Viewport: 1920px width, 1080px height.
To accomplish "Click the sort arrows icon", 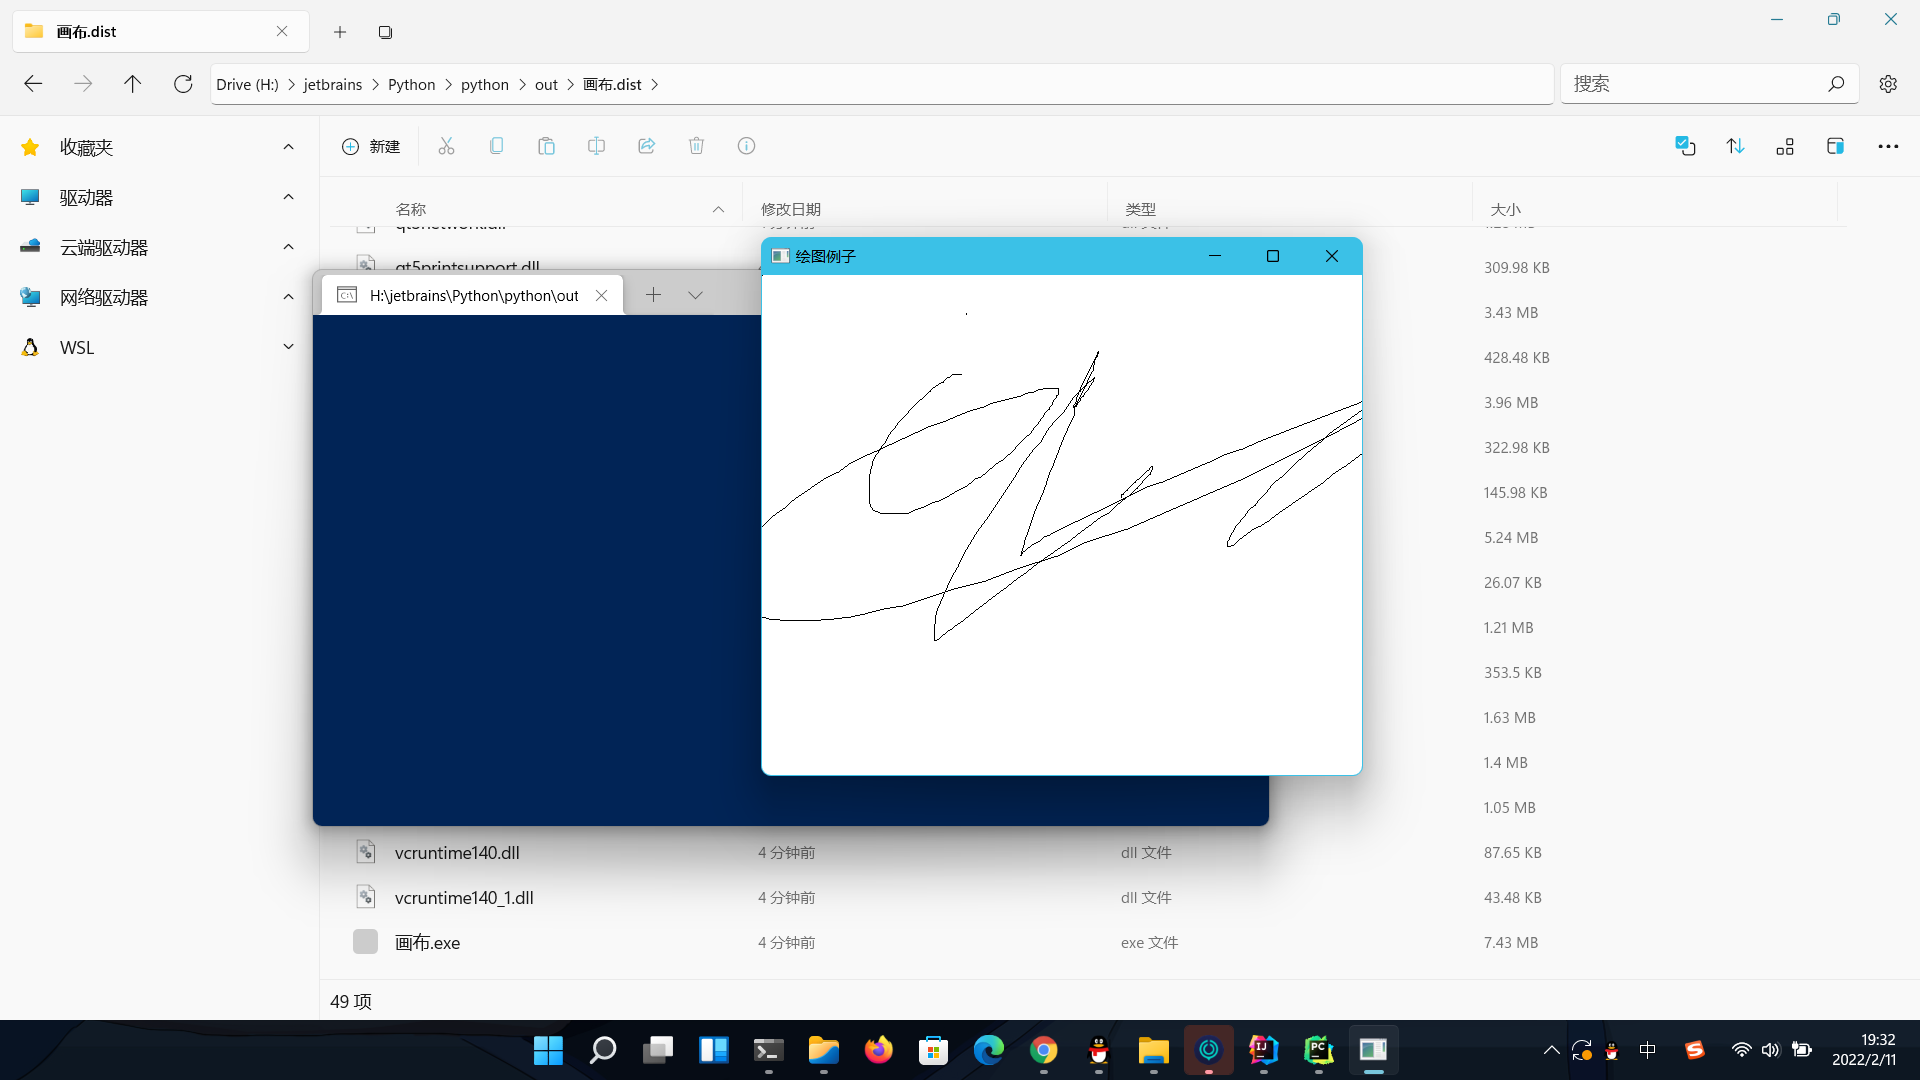I will point(1735,146).
